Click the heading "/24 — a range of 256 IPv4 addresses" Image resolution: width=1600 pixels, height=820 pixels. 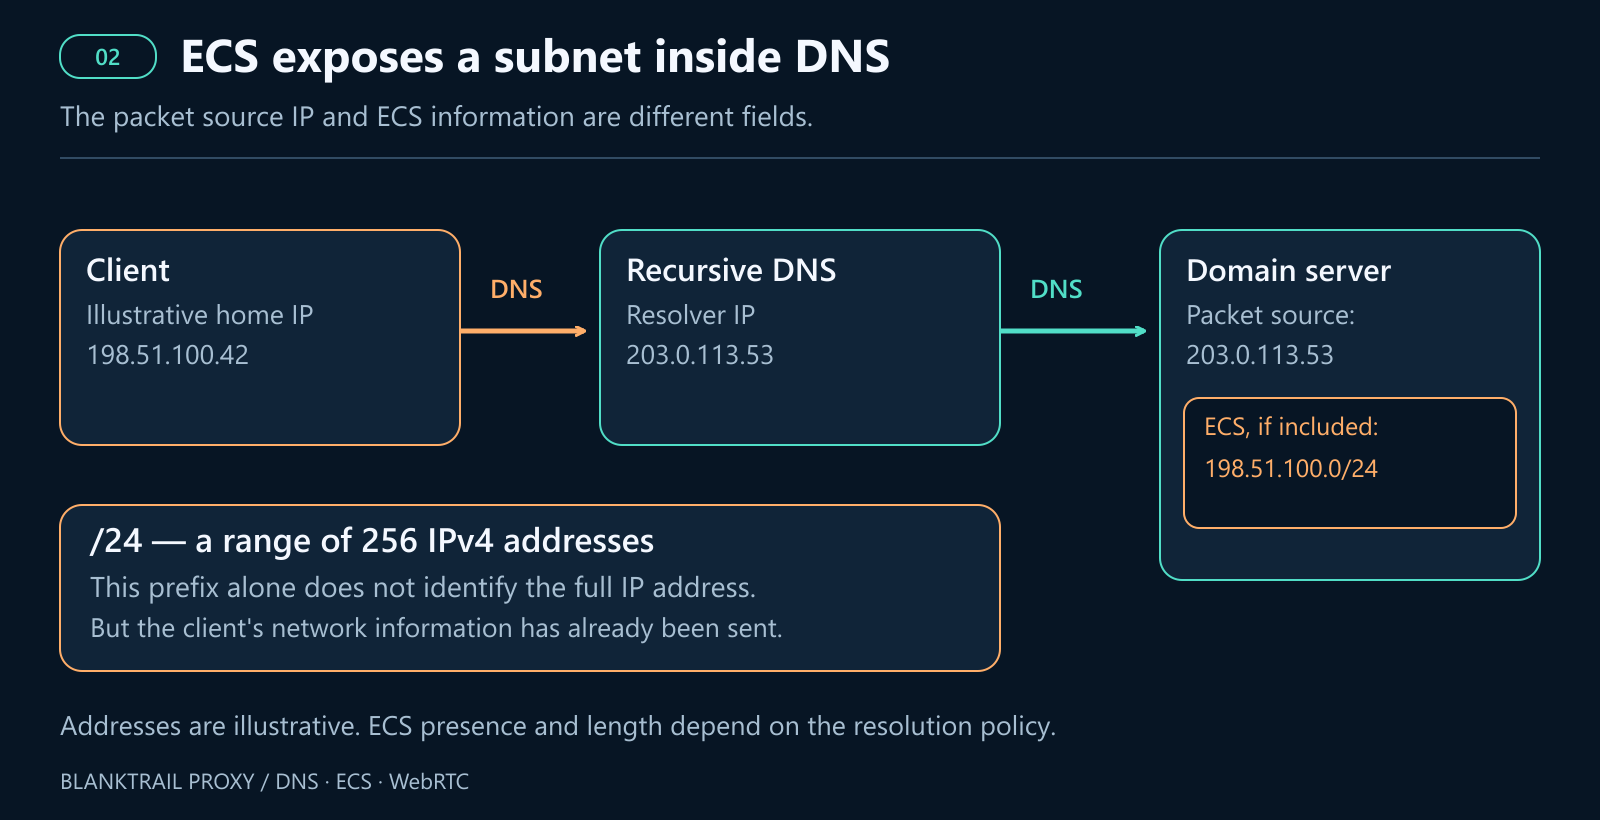point(372,541)
